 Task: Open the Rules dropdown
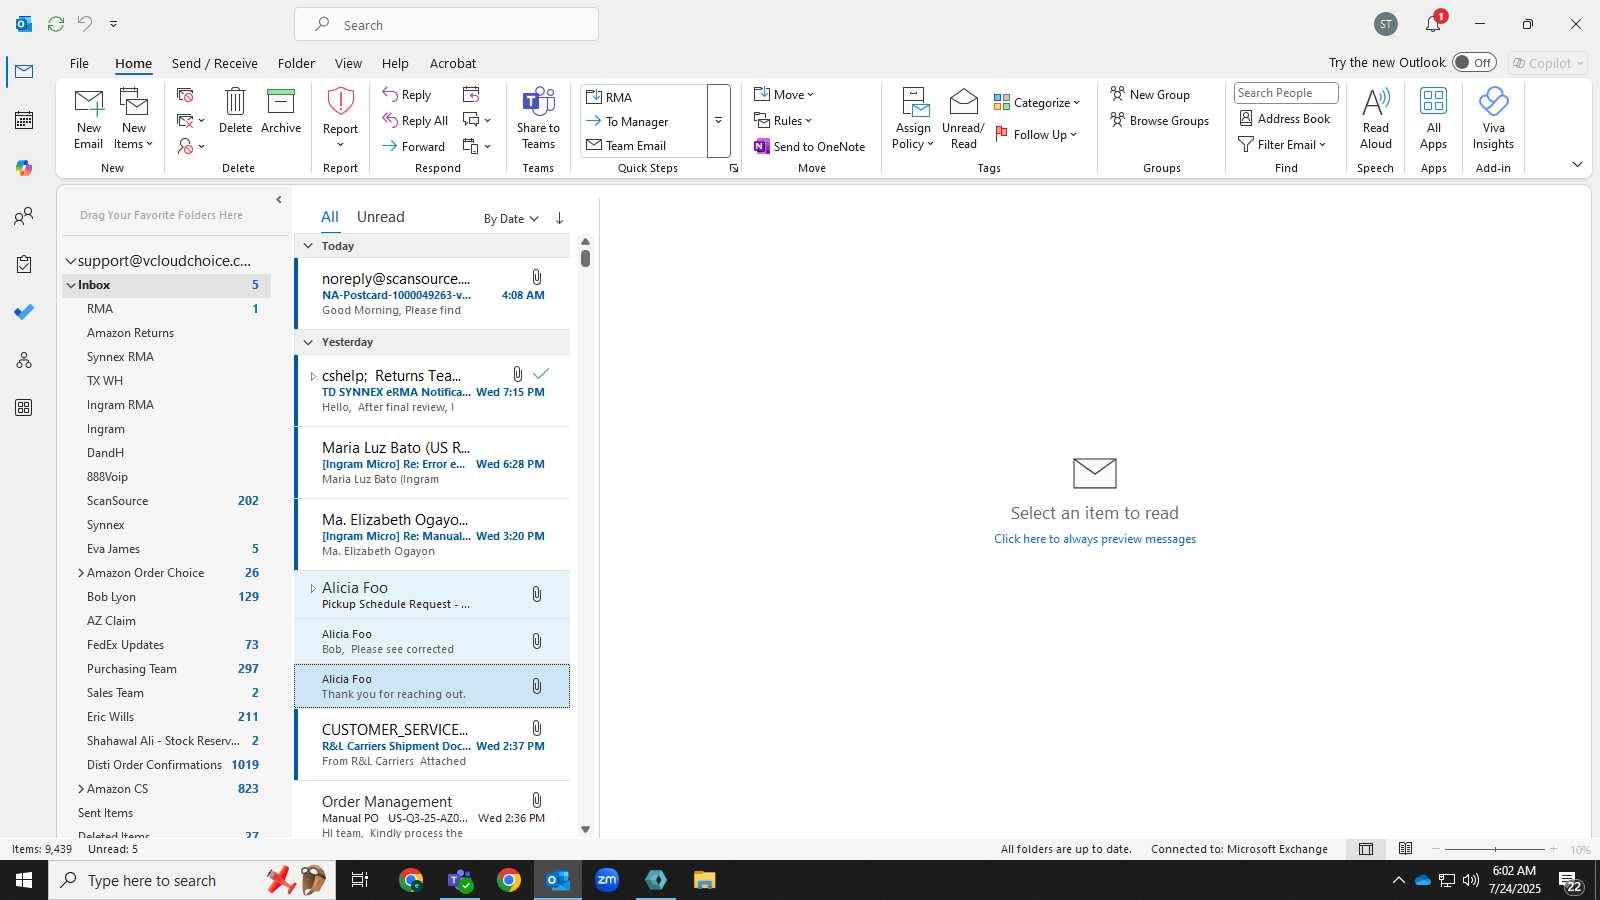point(783,121)
